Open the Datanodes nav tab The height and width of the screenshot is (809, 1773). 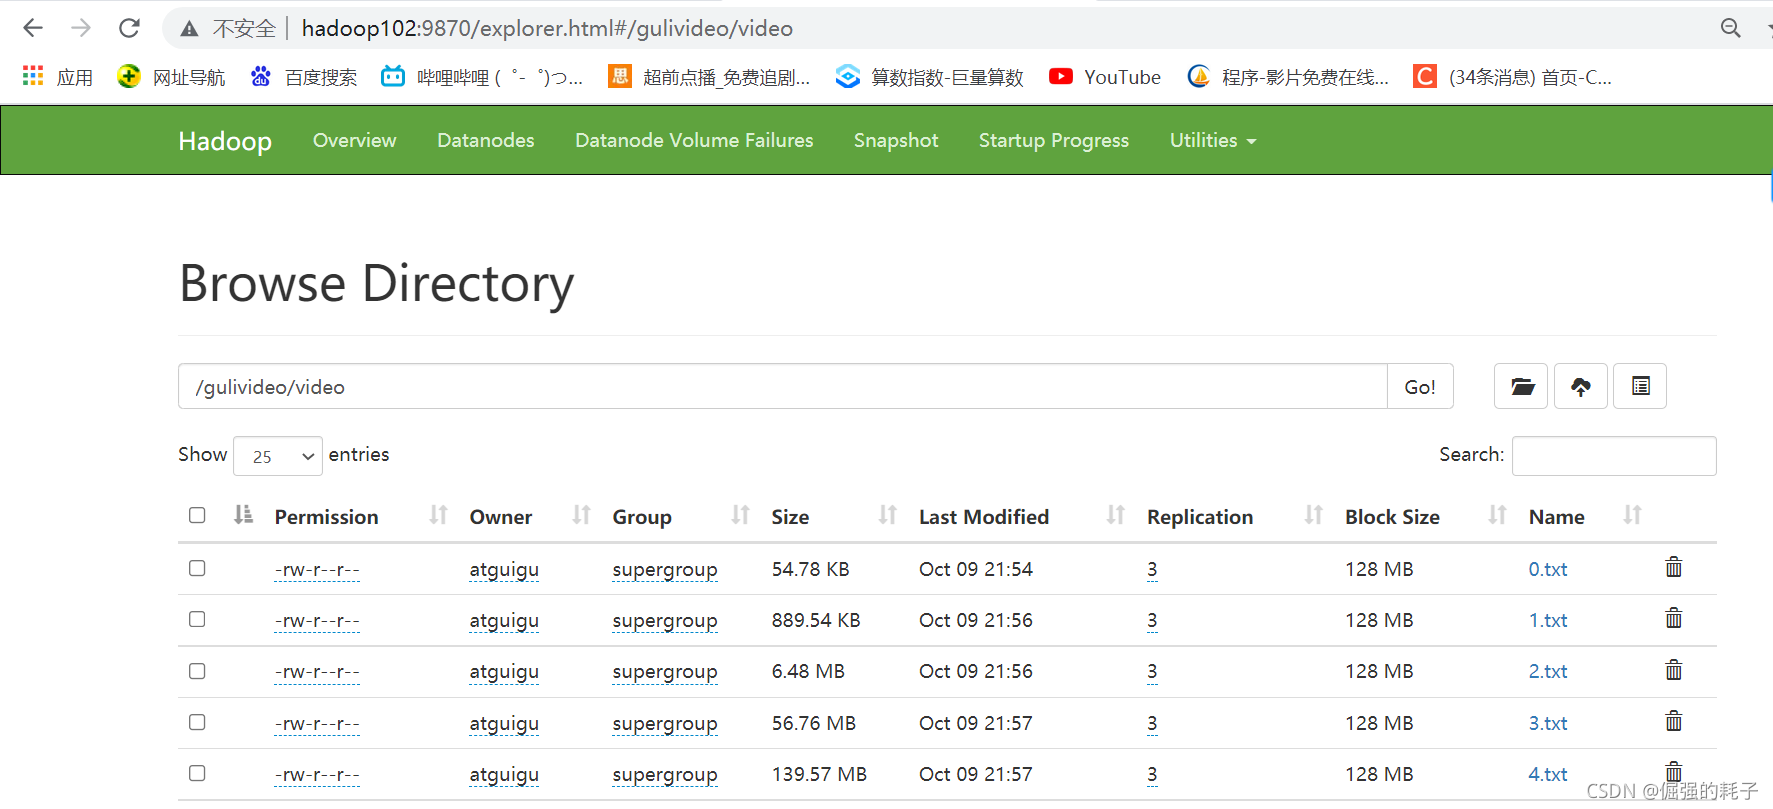[486, 141]
